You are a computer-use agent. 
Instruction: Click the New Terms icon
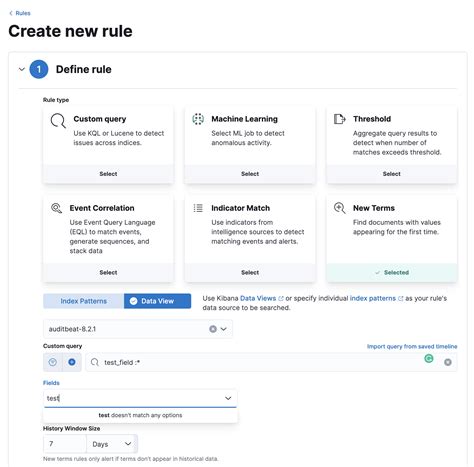pyautogui.click(x=339, y=208)
